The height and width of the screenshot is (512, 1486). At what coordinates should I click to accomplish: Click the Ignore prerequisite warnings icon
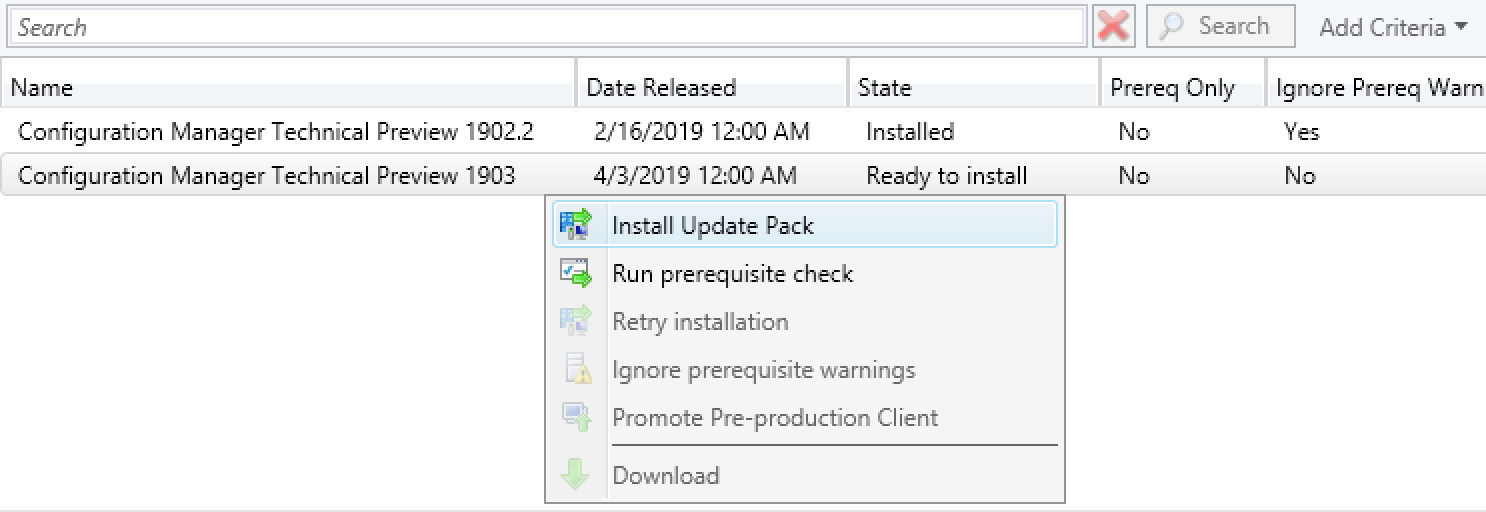[576, 369]
